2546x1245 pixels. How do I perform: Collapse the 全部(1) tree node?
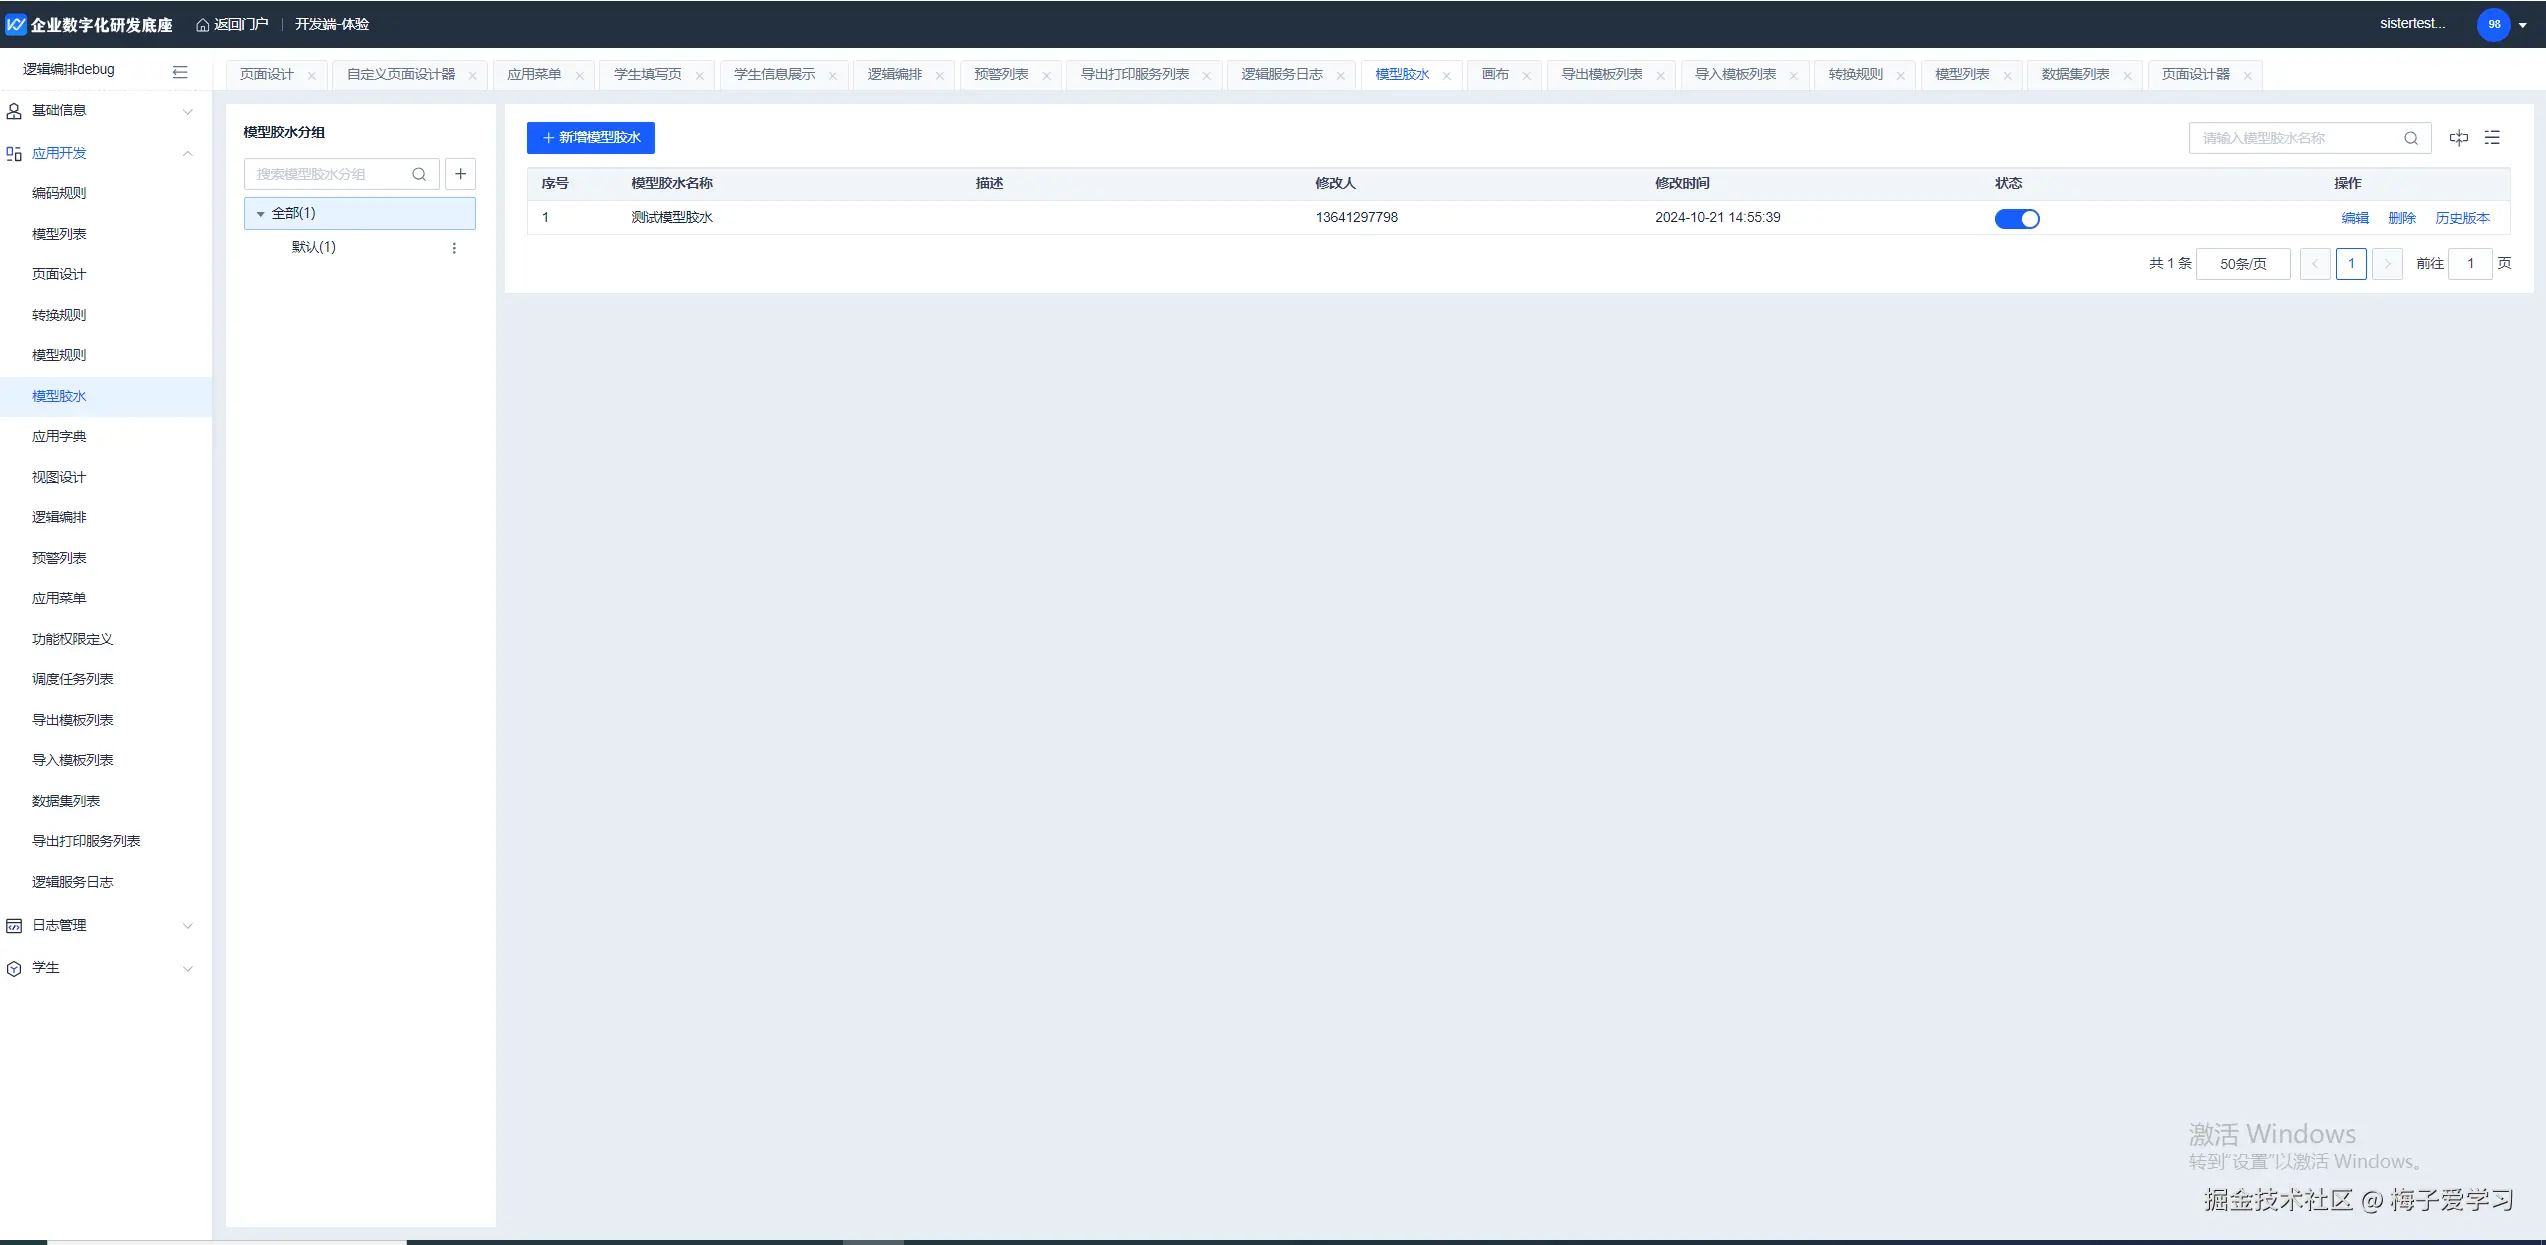(261, 214)
